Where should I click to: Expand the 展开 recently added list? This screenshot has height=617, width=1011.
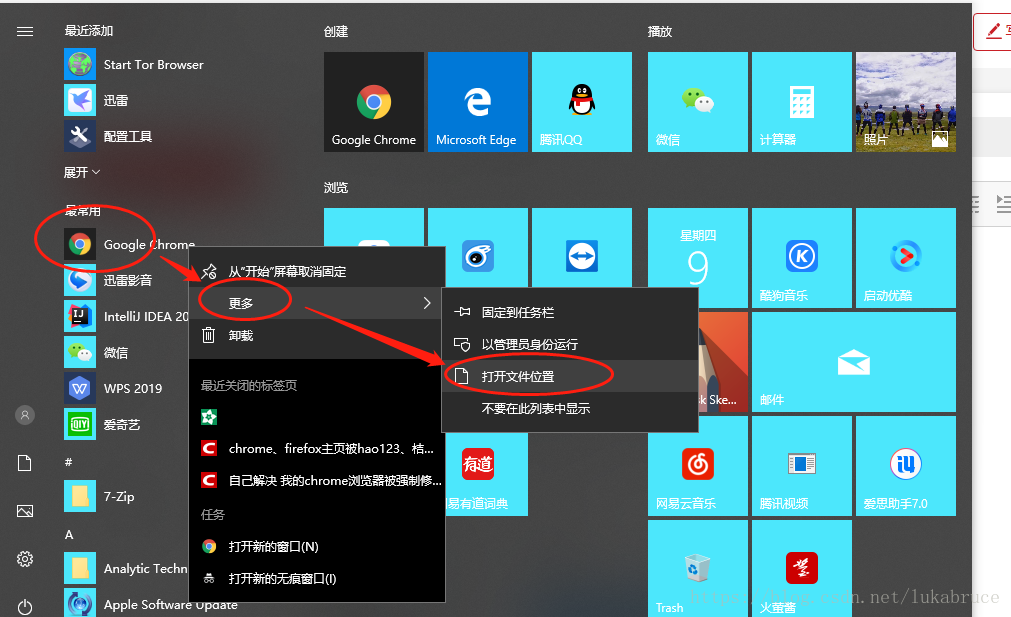point(82,172)
